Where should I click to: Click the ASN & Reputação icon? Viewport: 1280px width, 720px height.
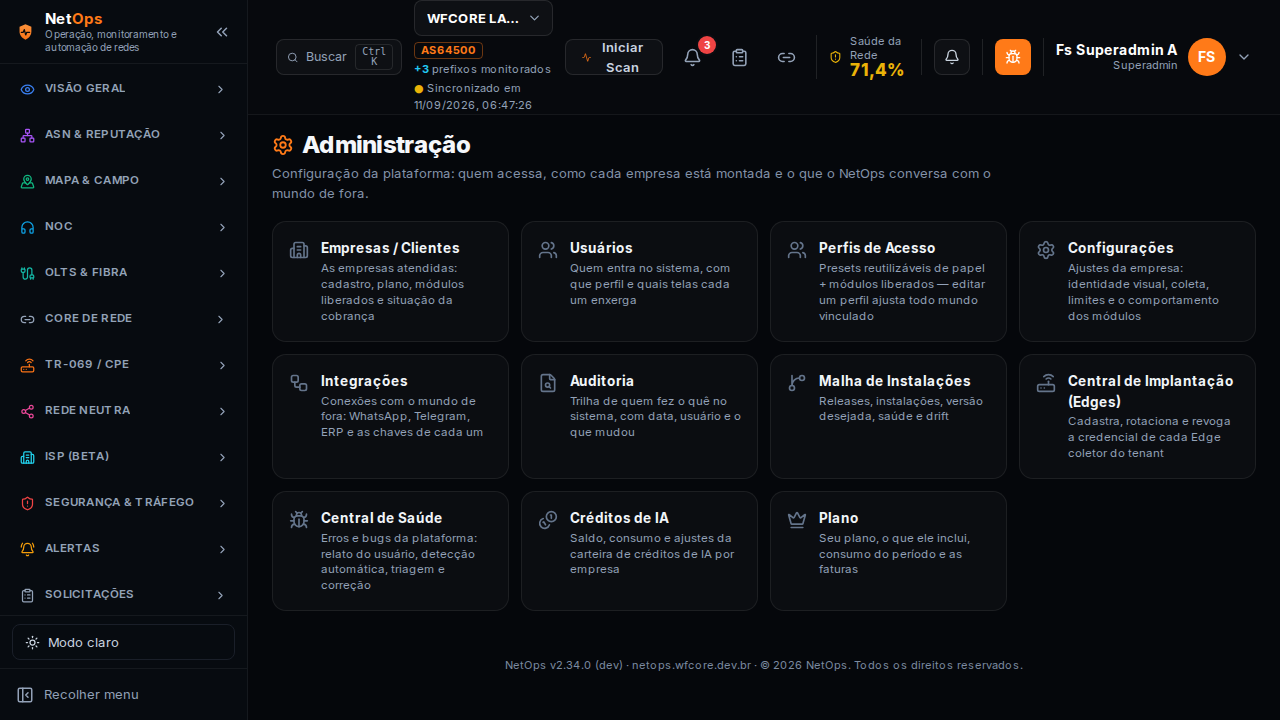pos(27,135)
